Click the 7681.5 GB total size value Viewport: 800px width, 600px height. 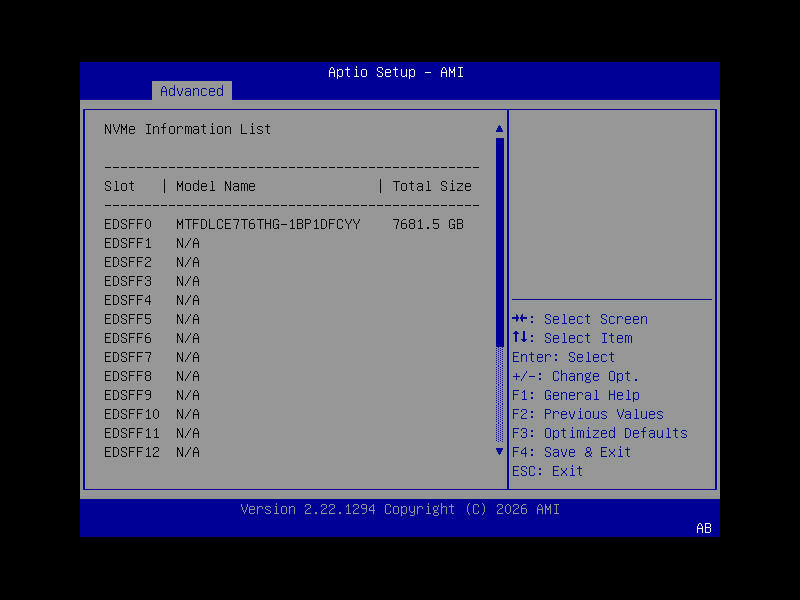click(x=428, y=224)
